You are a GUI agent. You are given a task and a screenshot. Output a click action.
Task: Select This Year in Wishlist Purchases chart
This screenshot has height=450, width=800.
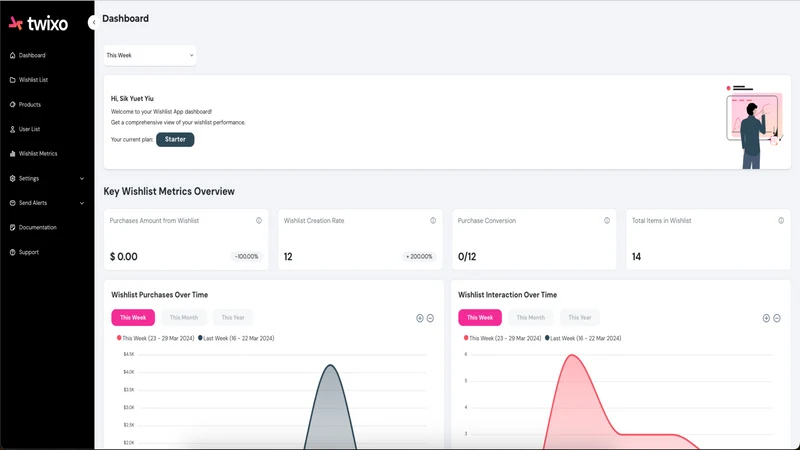[x=233, y=317]
